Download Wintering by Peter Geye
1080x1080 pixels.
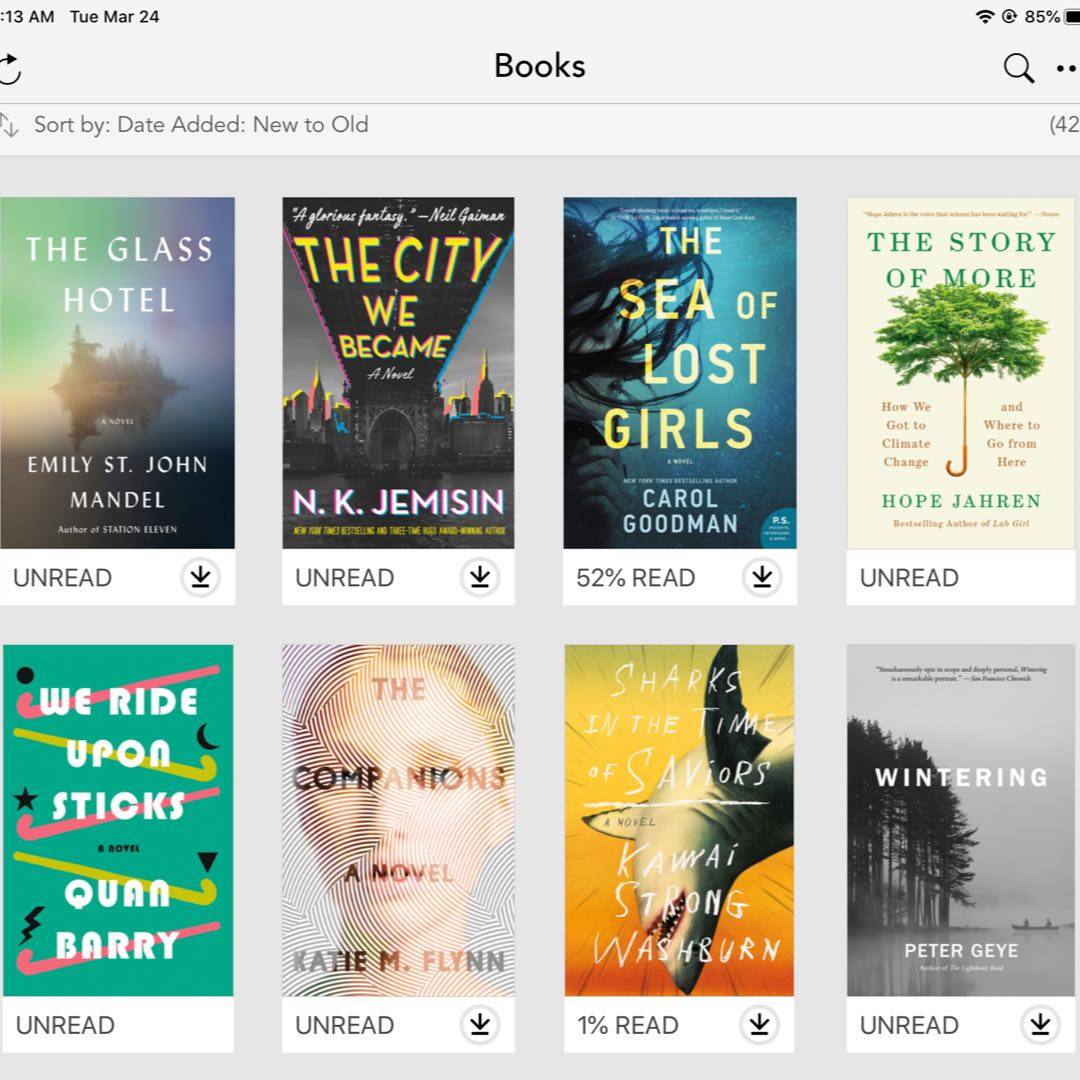point(1040,1024)
